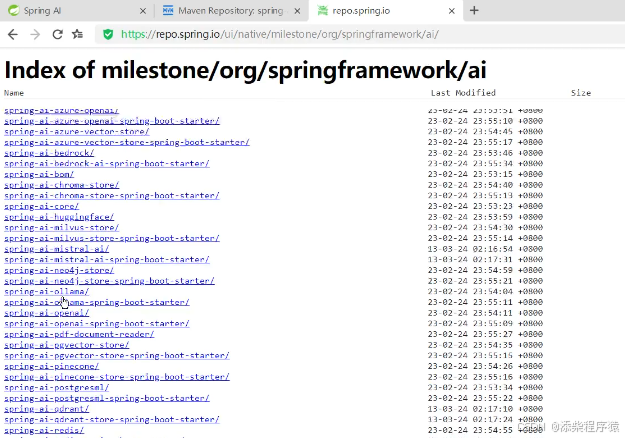Open spring-ai-redis/ folder link
625x438 pixels.
tap(44, 430)
